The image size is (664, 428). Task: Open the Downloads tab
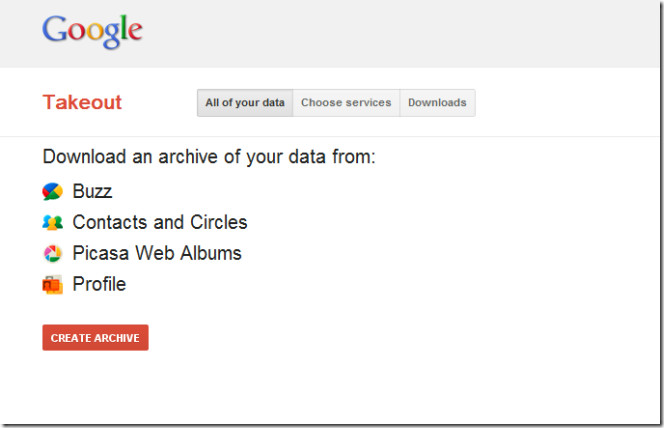click(437, 103)
